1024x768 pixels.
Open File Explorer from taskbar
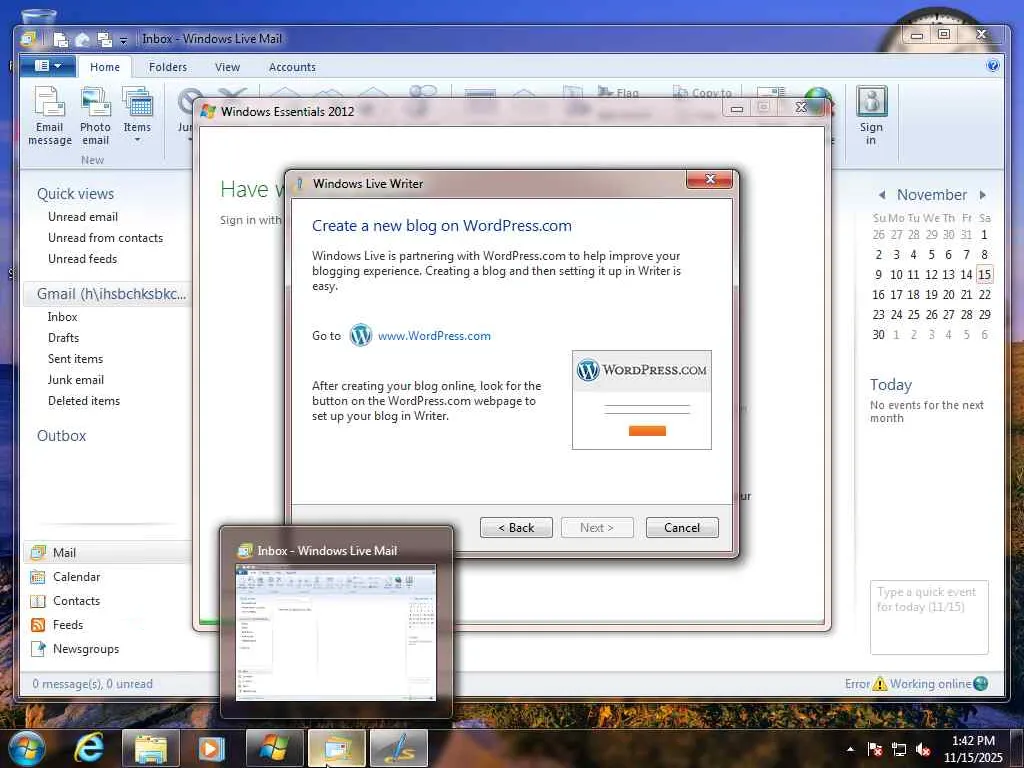click(x=150, y=748)
